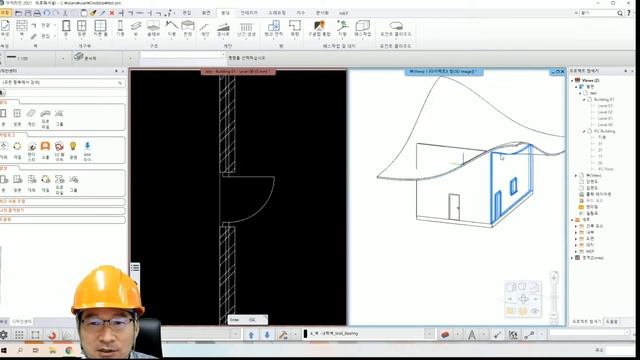Expand the 영역(Zones) node in project tree
Image resolution: width=640 pixels, height=360 pixels.
572,258
